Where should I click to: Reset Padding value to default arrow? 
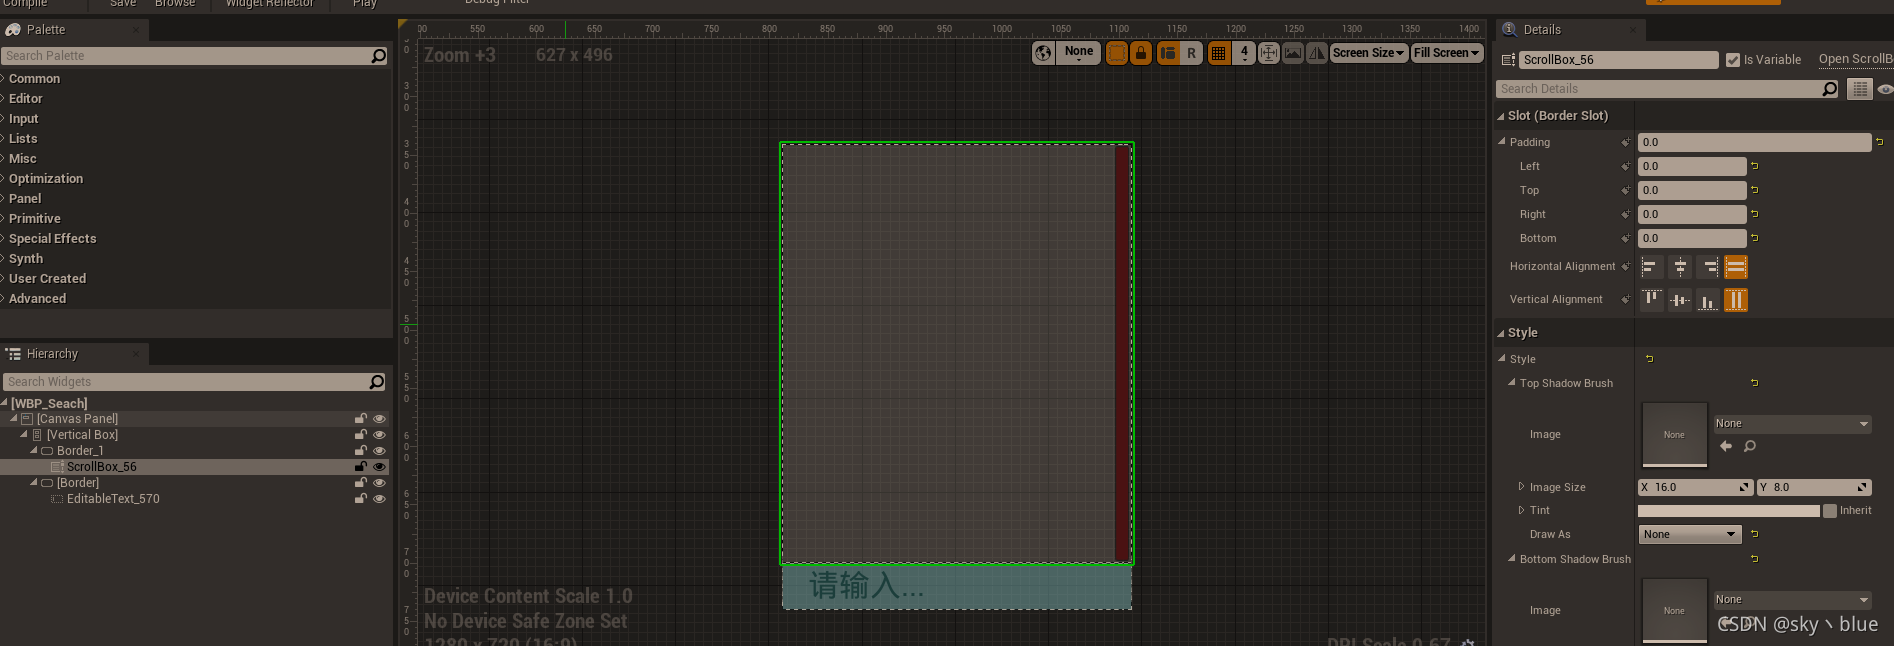click(x=1879, y=142)
